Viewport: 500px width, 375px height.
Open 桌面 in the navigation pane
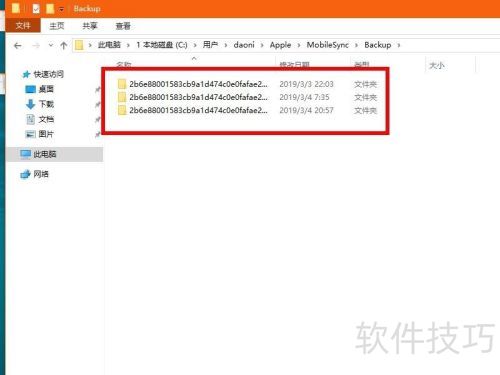point(46,89)
